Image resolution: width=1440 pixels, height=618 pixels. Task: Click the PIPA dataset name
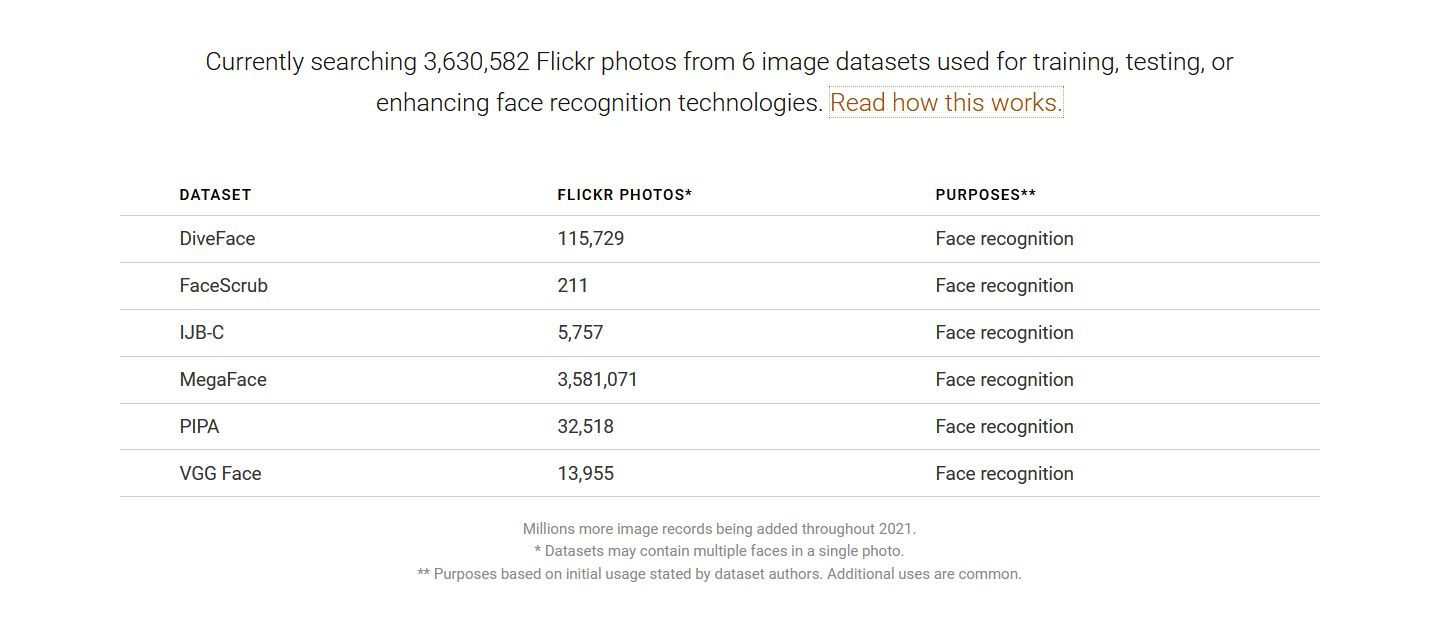[199, 427]
